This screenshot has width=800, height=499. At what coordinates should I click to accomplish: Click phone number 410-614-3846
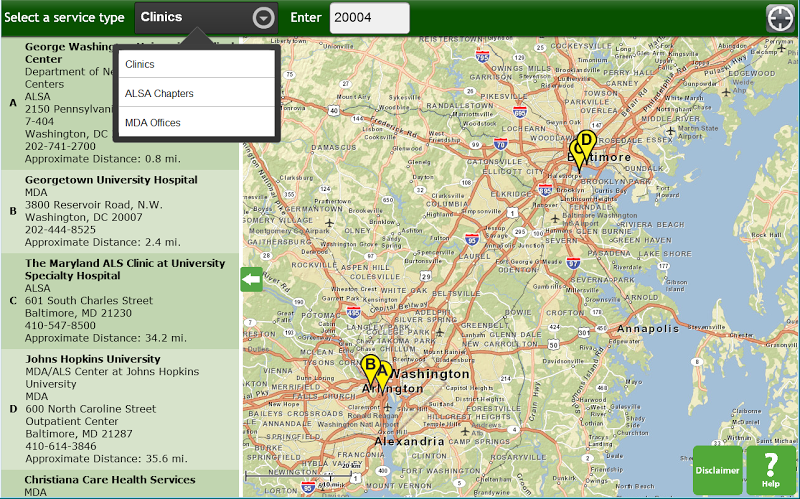61,446
